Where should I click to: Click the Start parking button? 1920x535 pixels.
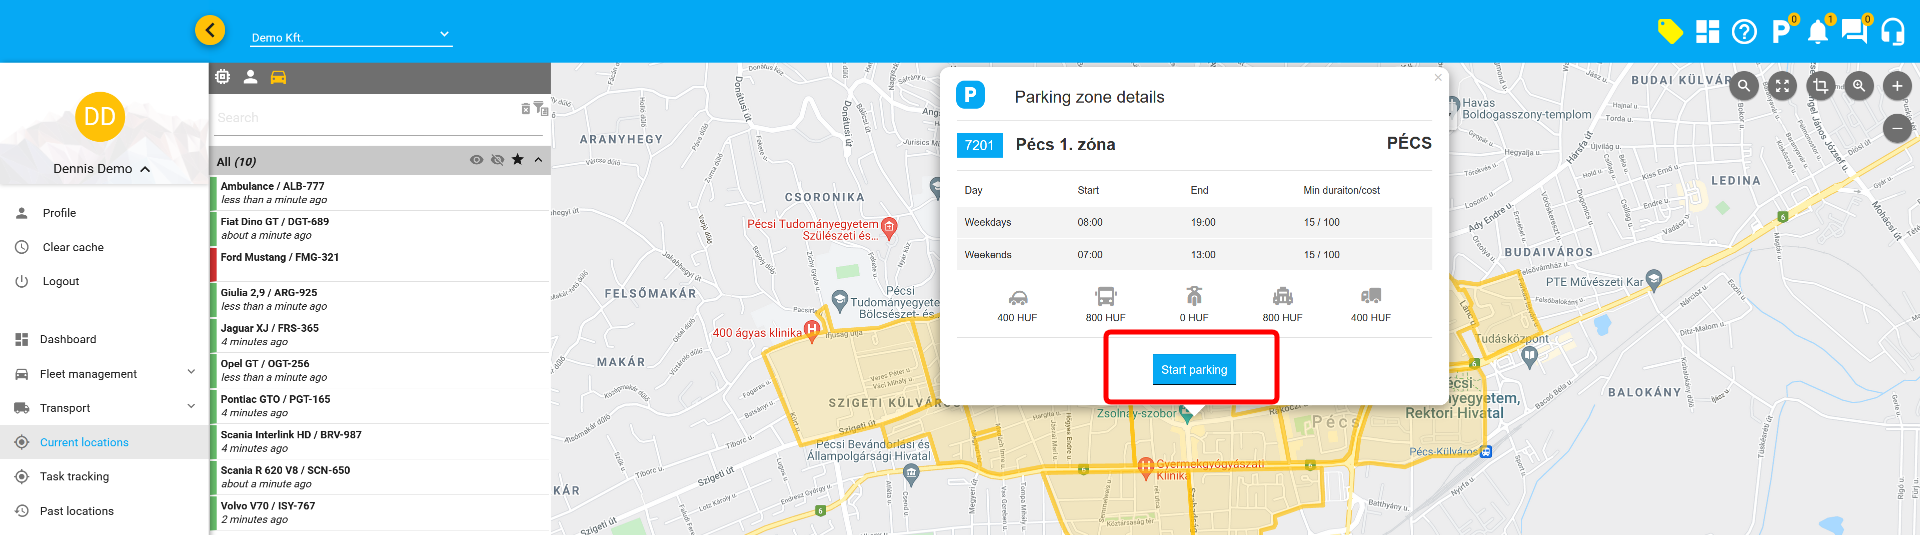point(1194,370)
